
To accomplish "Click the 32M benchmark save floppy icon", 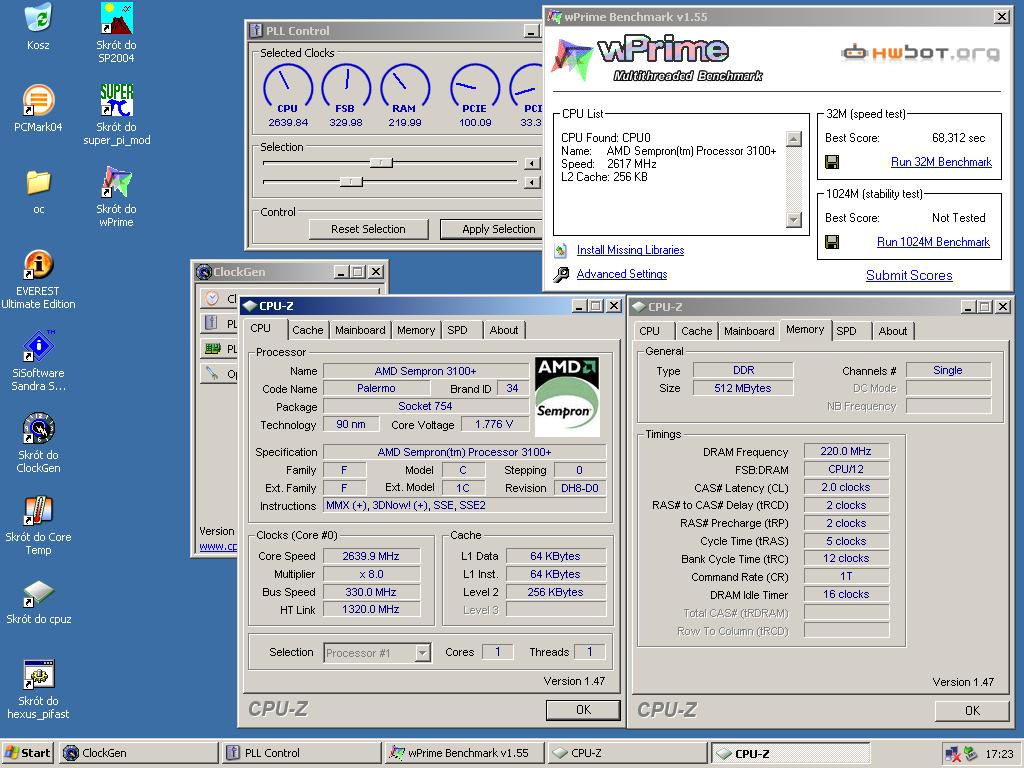I will pyautogui.click(x=832, y=162).
